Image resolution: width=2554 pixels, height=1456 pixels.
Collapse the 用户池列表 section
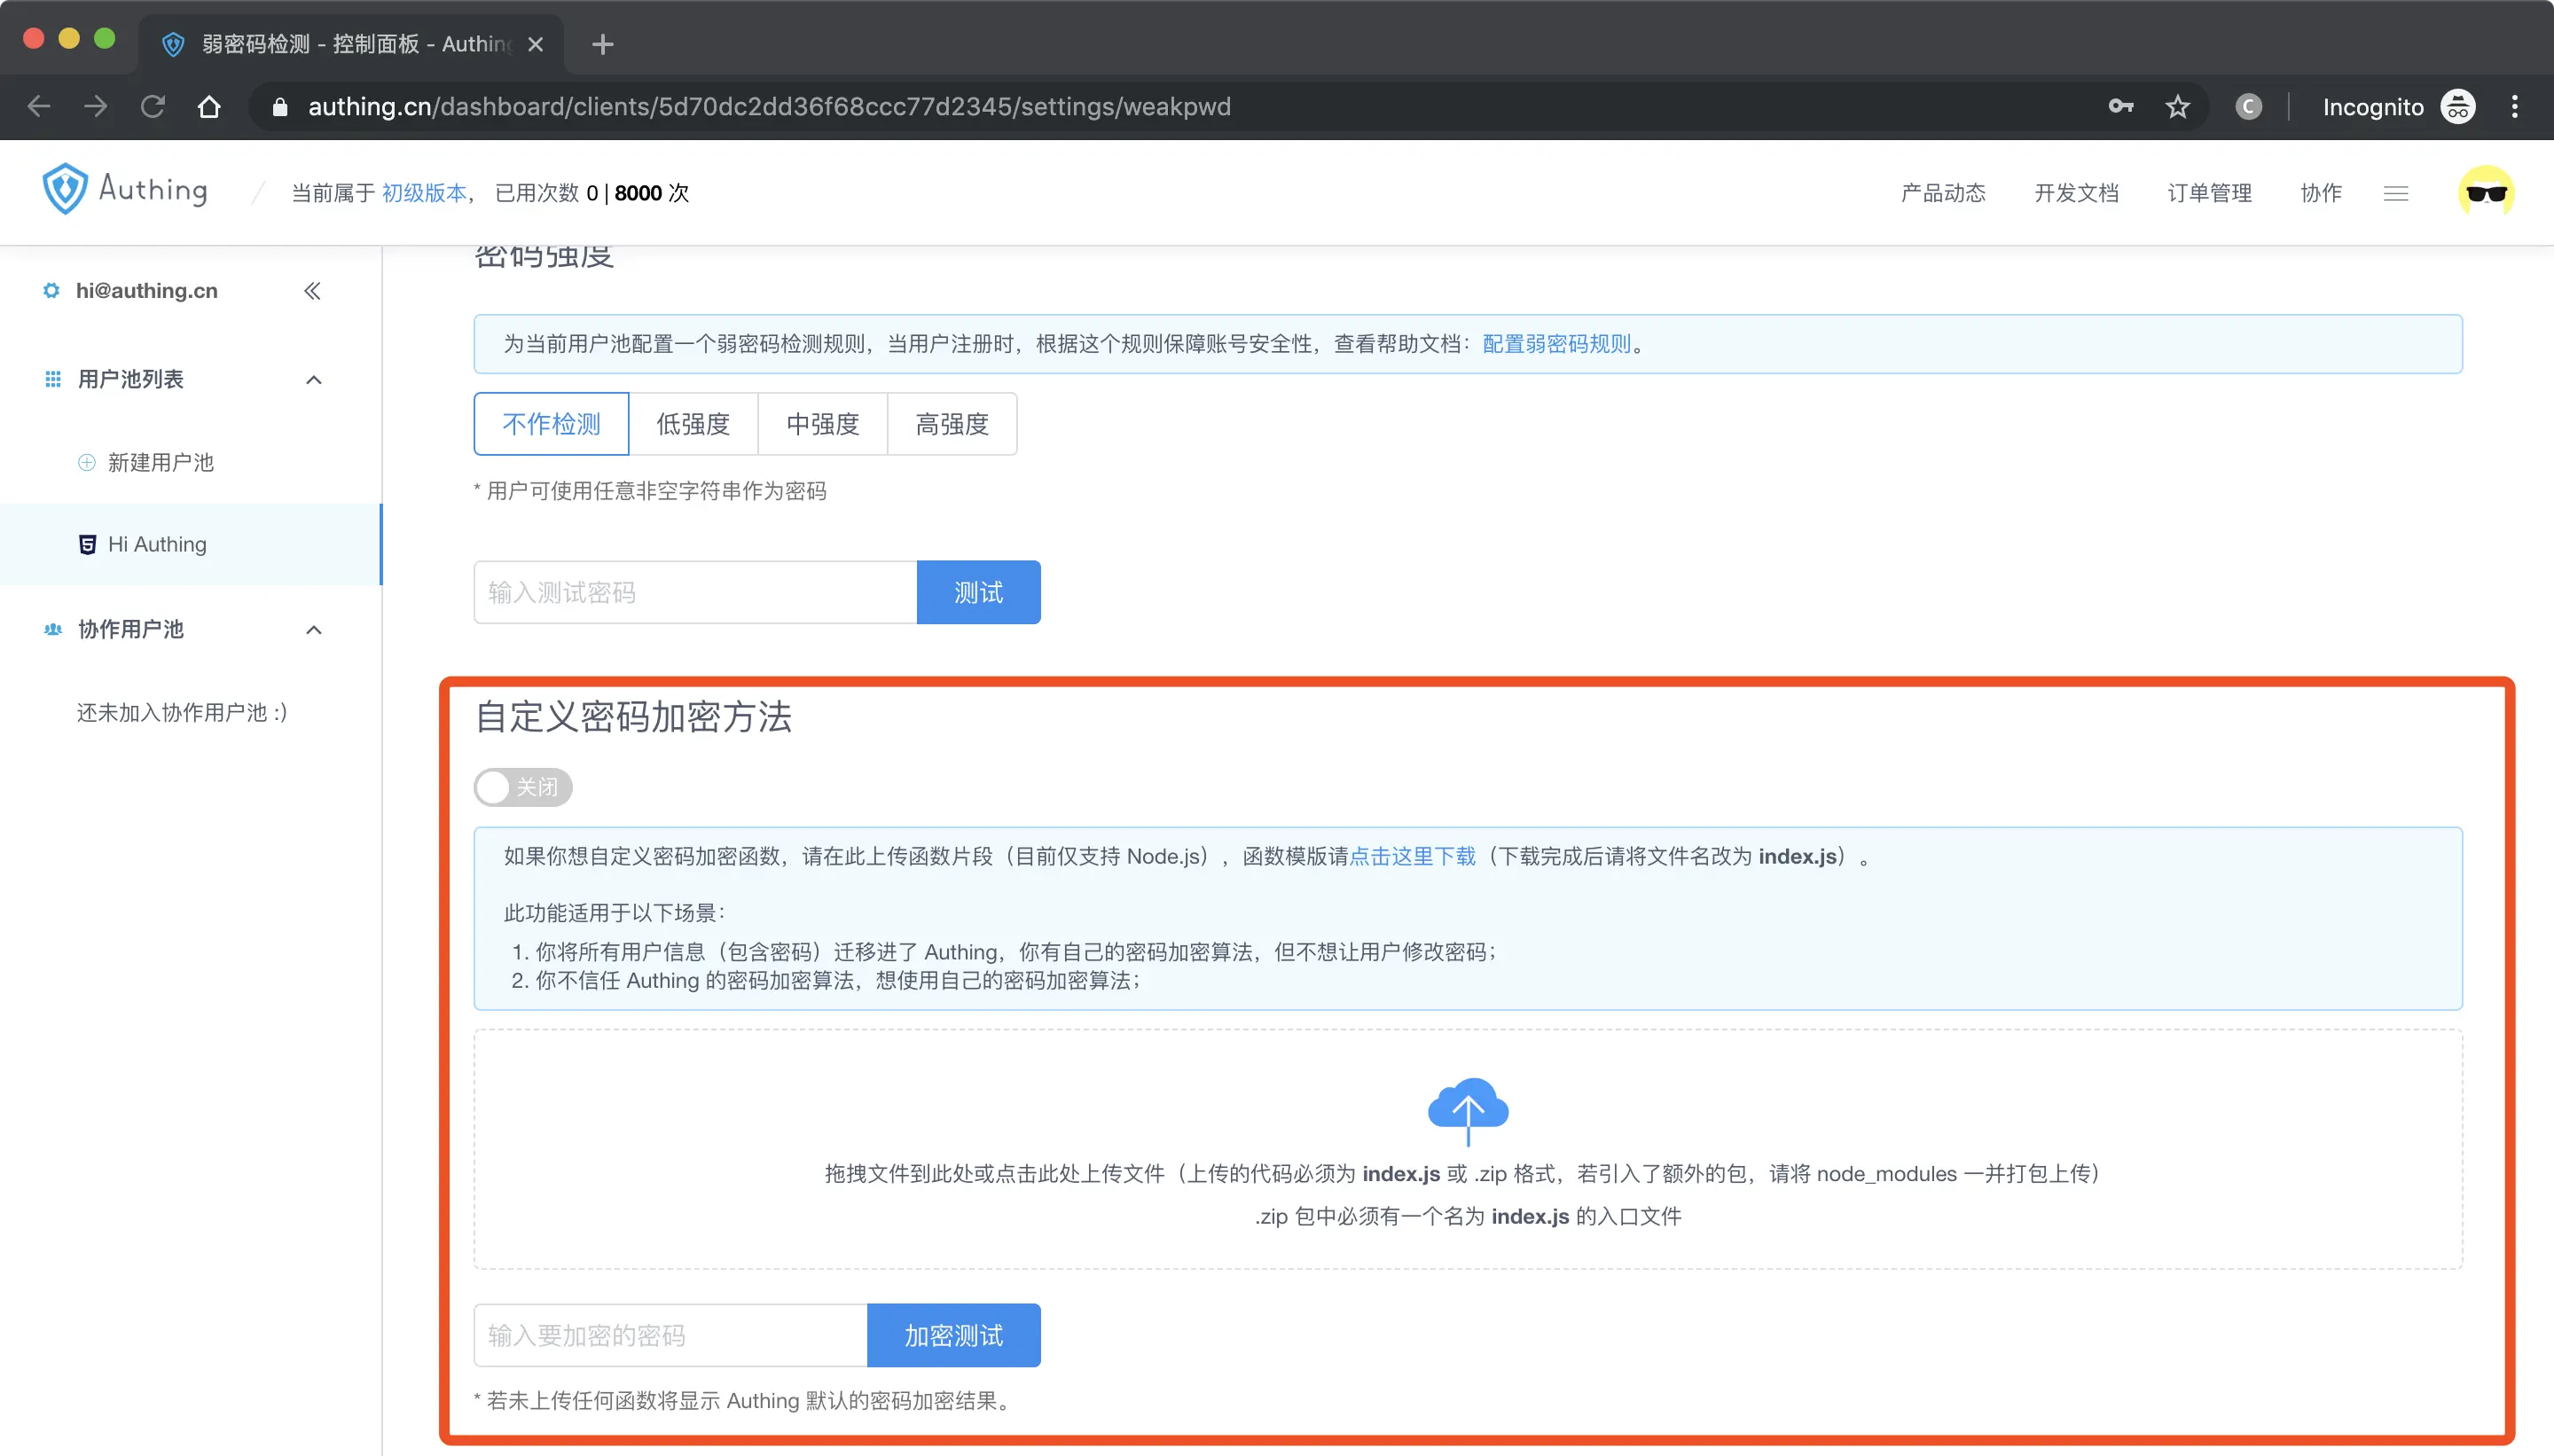click(x=313, y=380)
